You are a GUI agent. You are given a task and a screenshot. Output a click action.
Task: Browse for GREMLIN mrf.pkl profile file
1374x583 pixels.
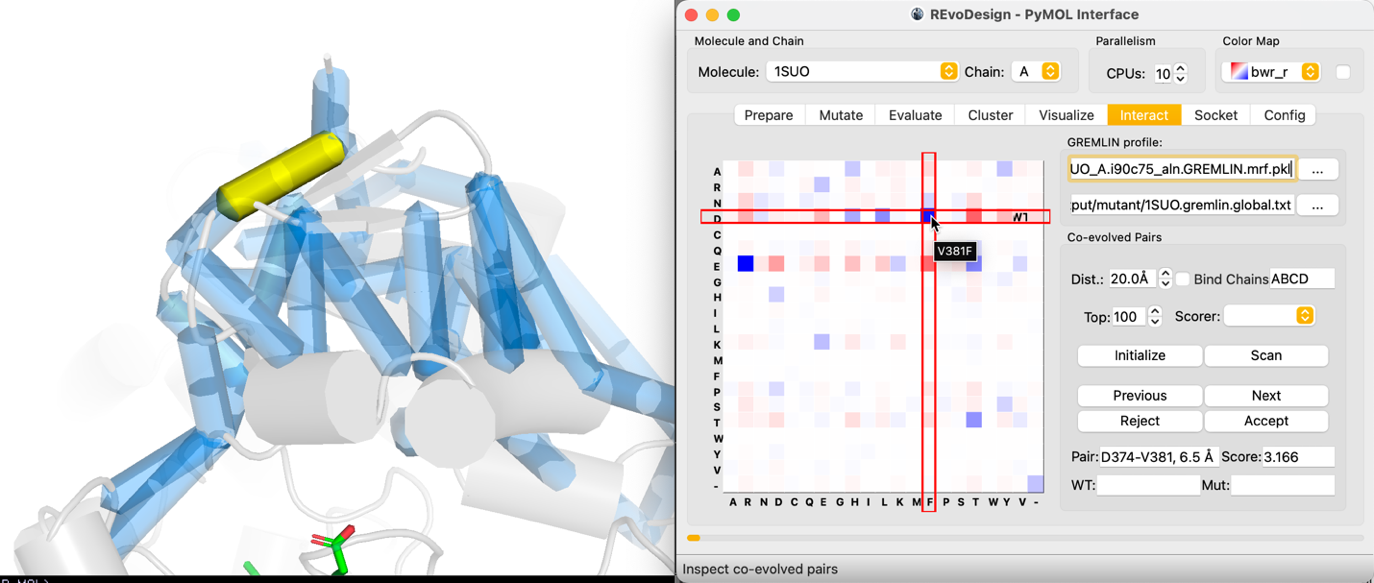click(1317, 169)
